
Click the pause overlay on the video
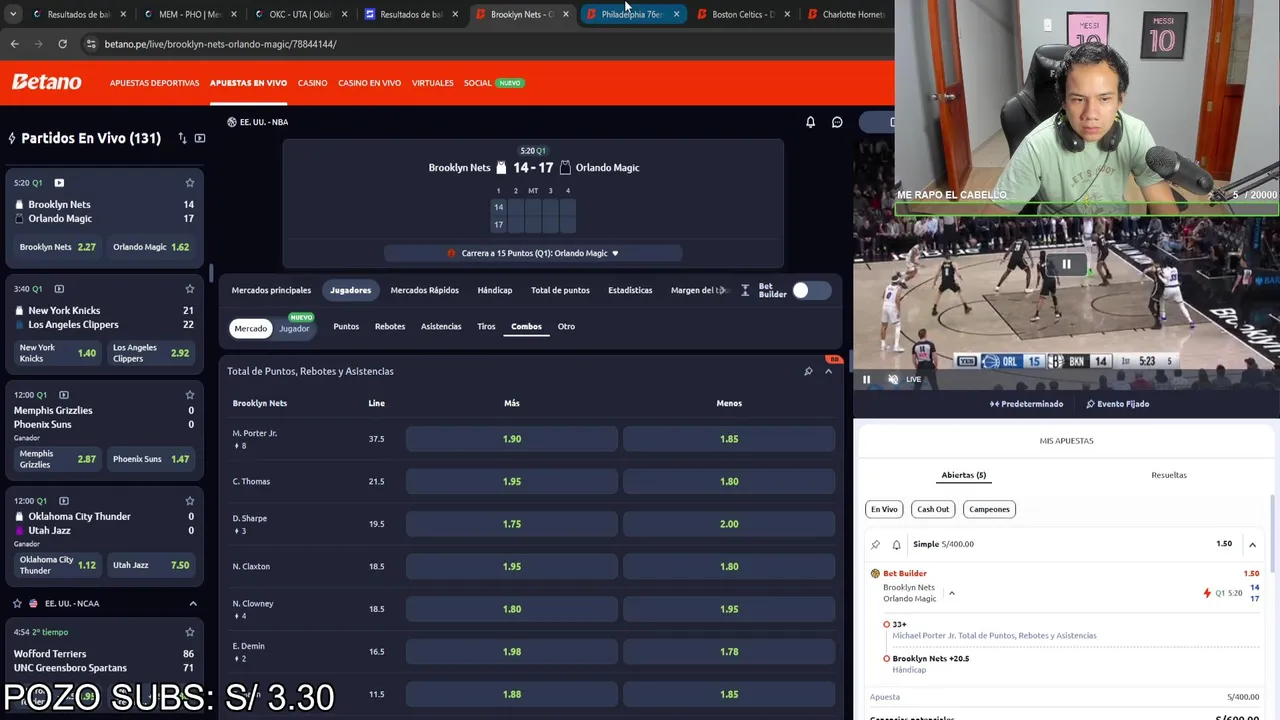tap(1066, 264)
